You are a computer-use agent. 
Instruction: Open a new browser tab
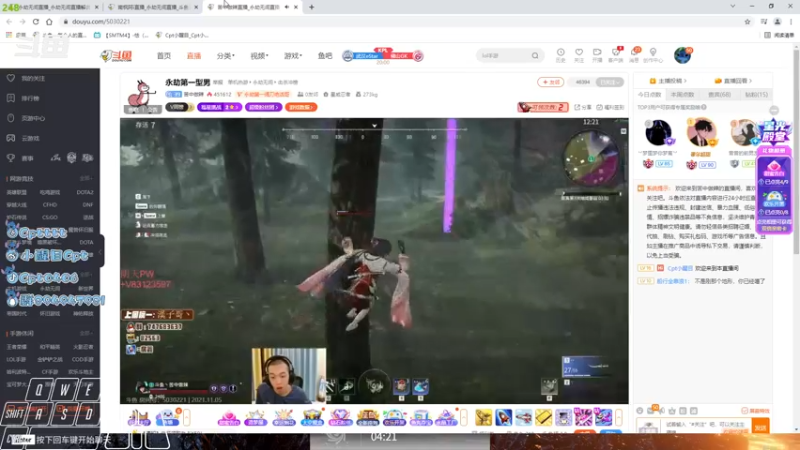[311, 7]
